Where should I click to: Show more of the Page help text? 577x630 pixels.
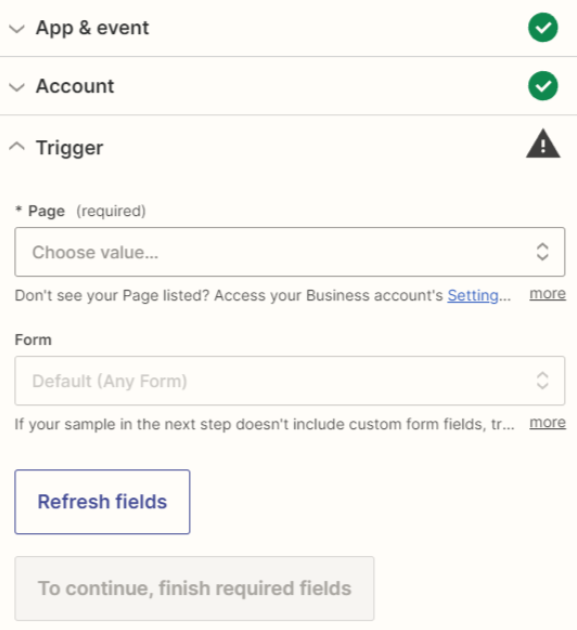(548, 294)
